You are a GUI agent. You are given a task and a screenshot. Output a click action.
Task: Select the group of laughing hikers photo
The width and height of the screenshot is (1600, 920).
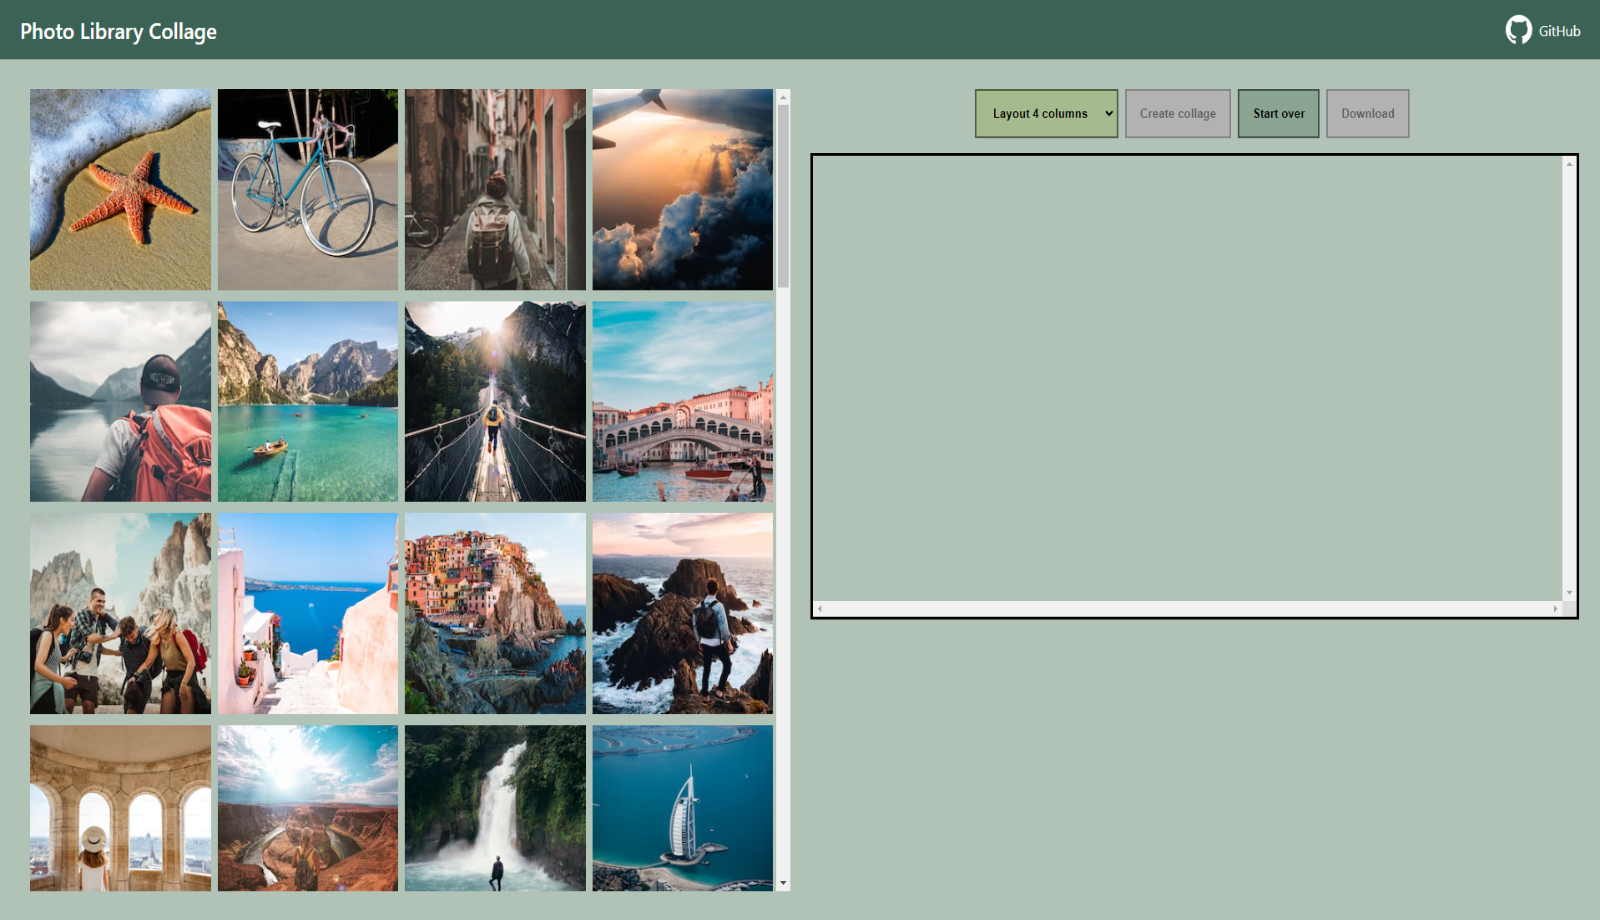click(120, 614)
